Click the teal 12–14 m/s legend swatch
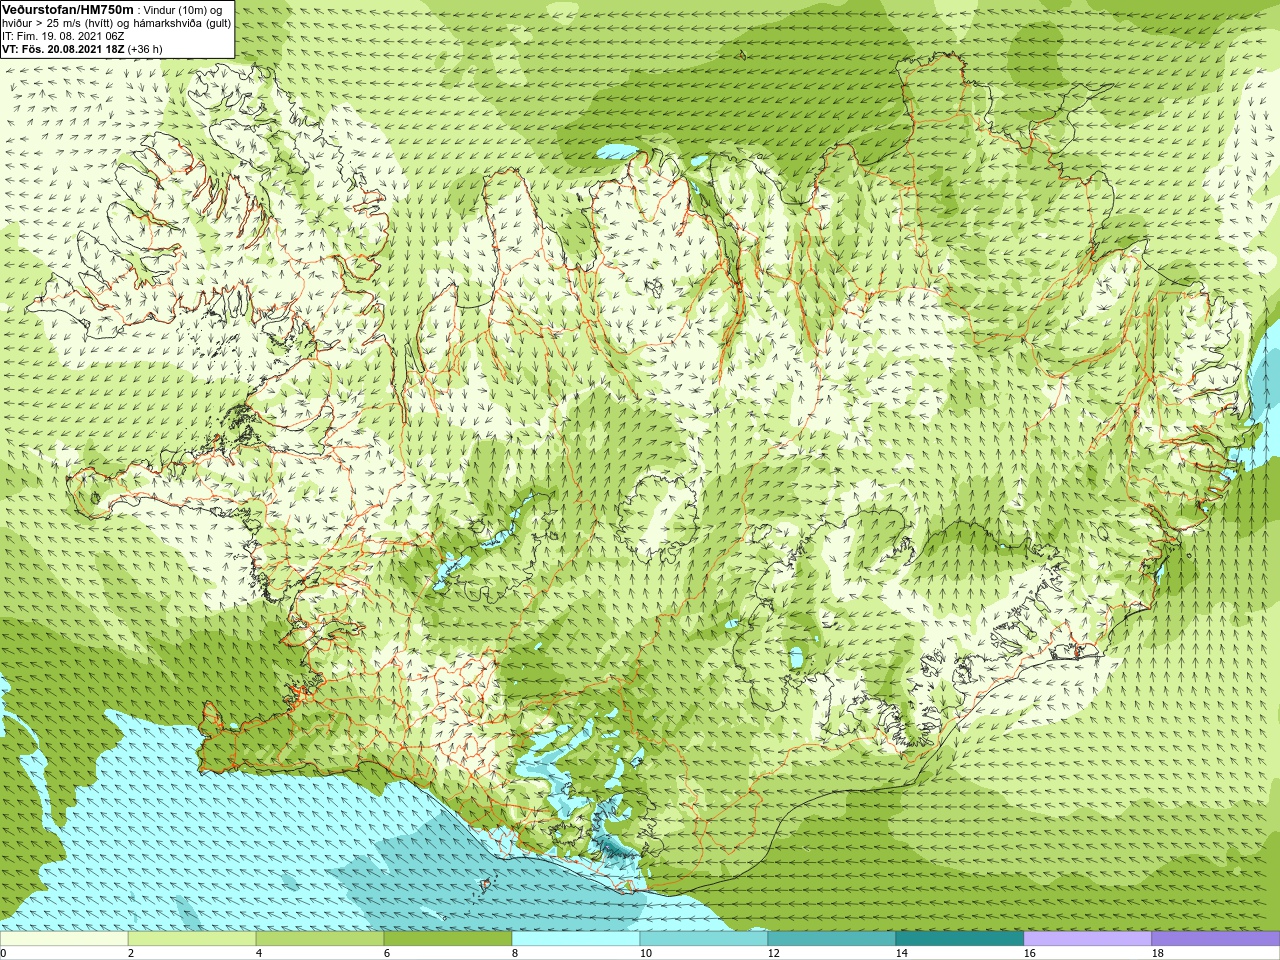Viewport: 1280px width, 960px height. 832,939
